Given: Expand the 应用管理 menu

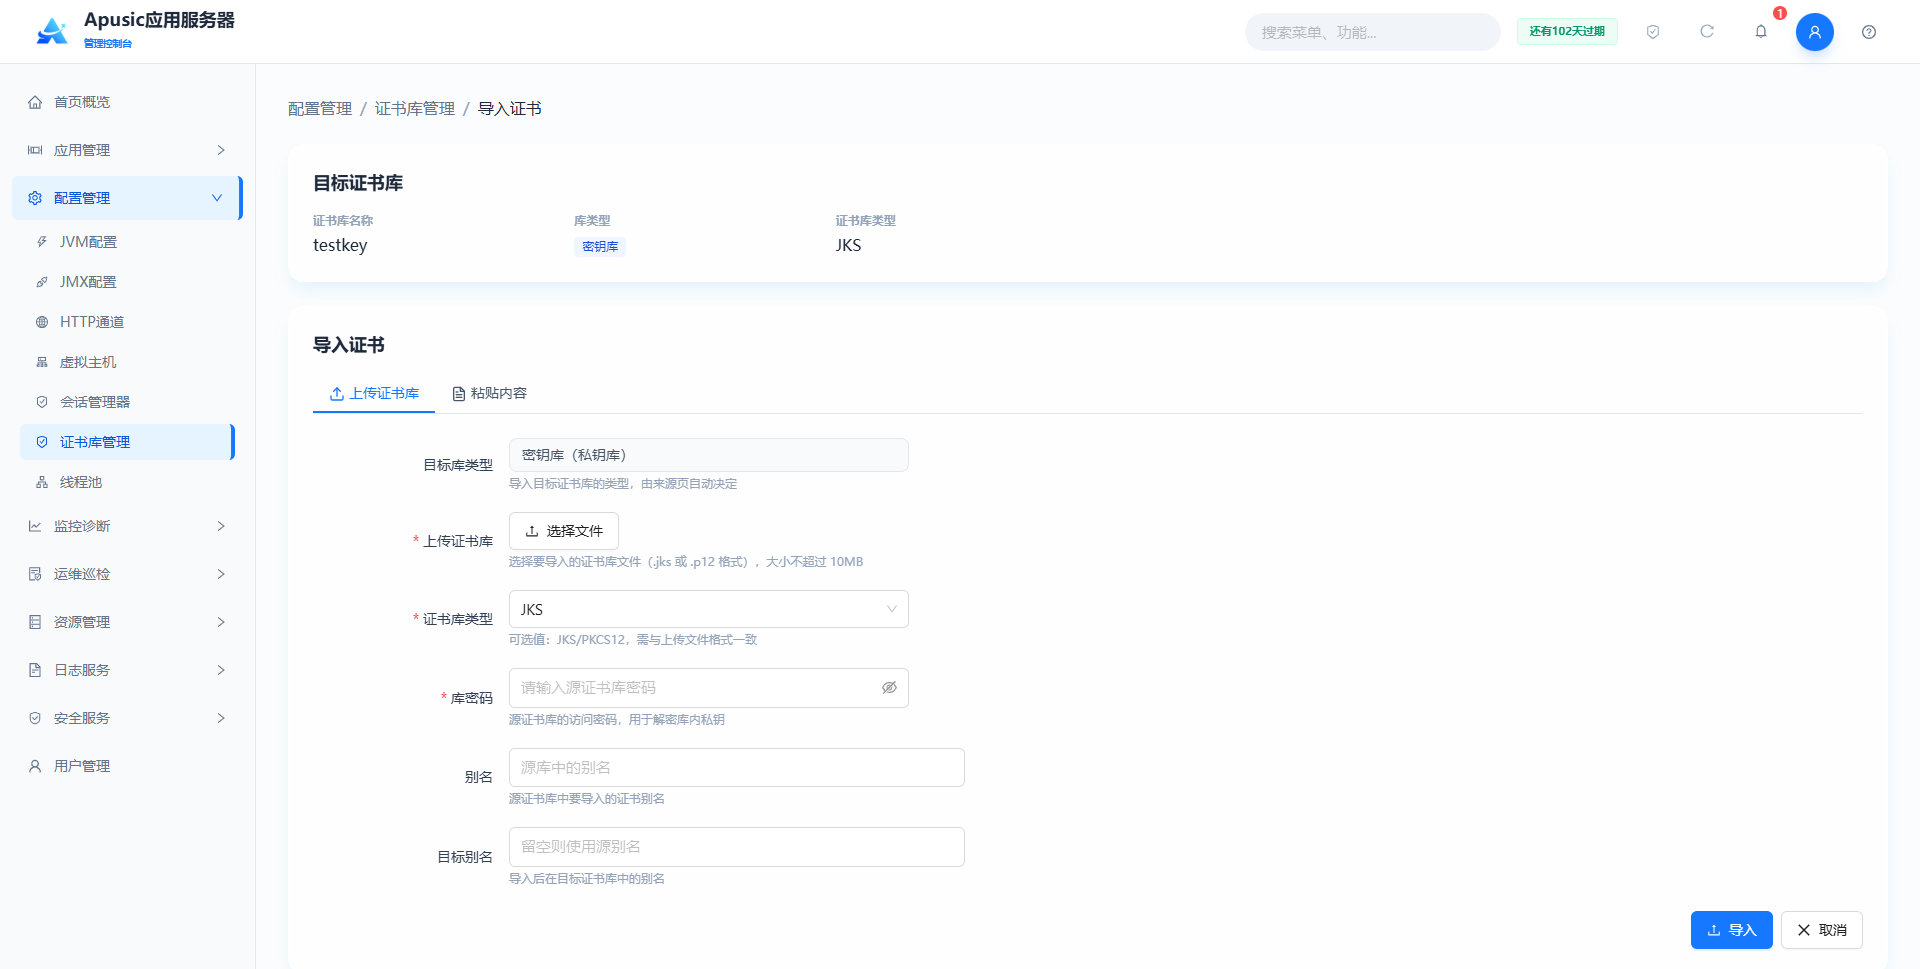Looking at the screenshot, I should pos(127,150).
